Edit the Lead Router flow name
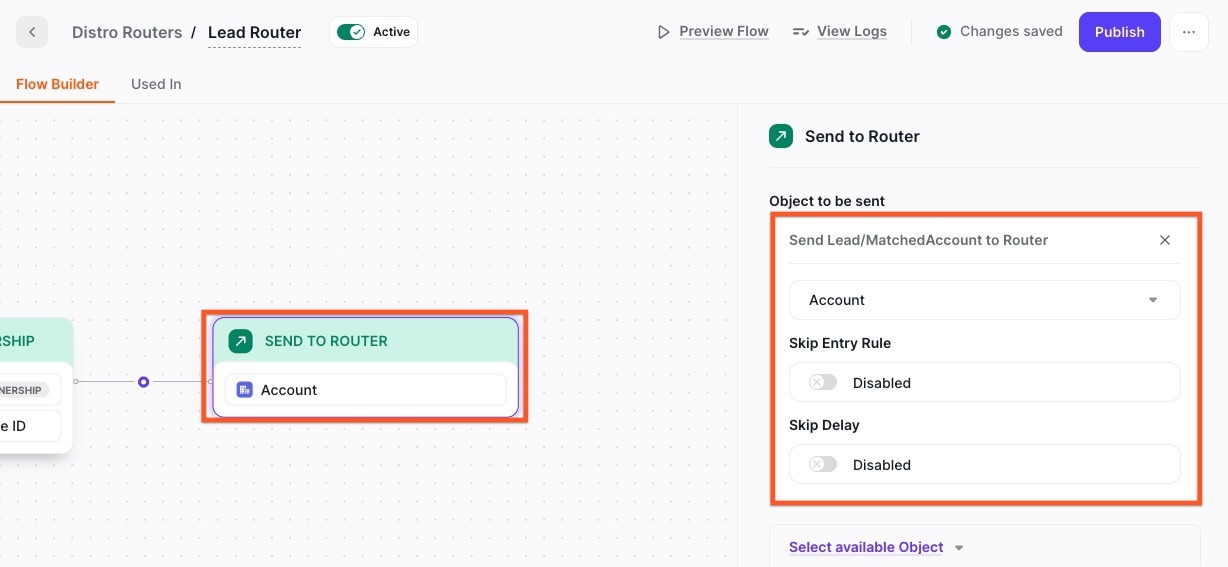This screenshot has width=1228, height=567. point(254,32)
